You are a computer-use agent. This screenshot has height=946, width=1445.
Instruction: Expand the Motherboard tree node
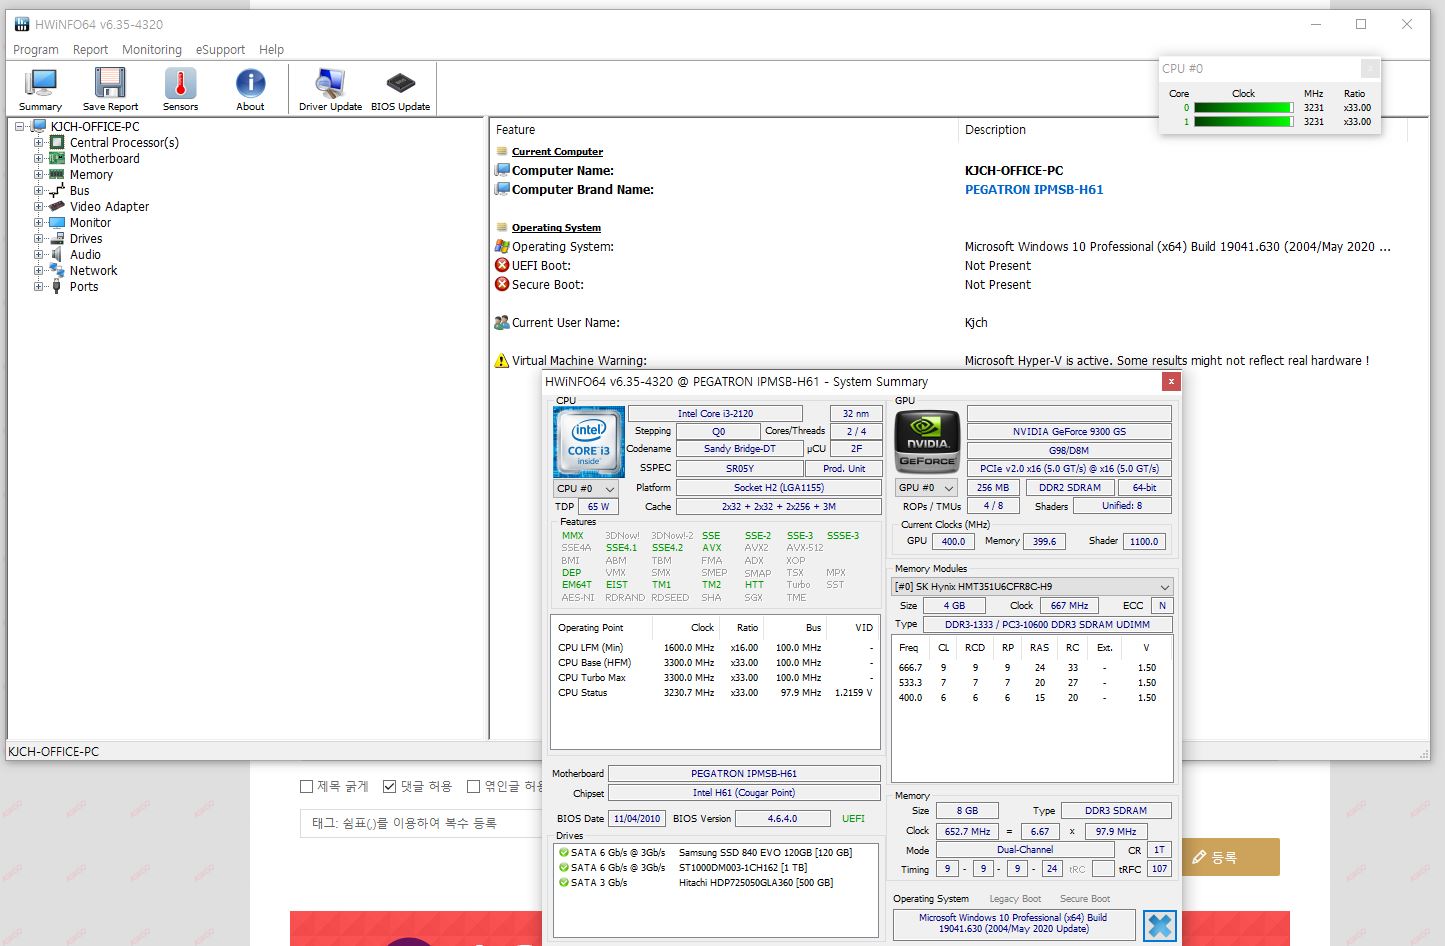point(39,158)
